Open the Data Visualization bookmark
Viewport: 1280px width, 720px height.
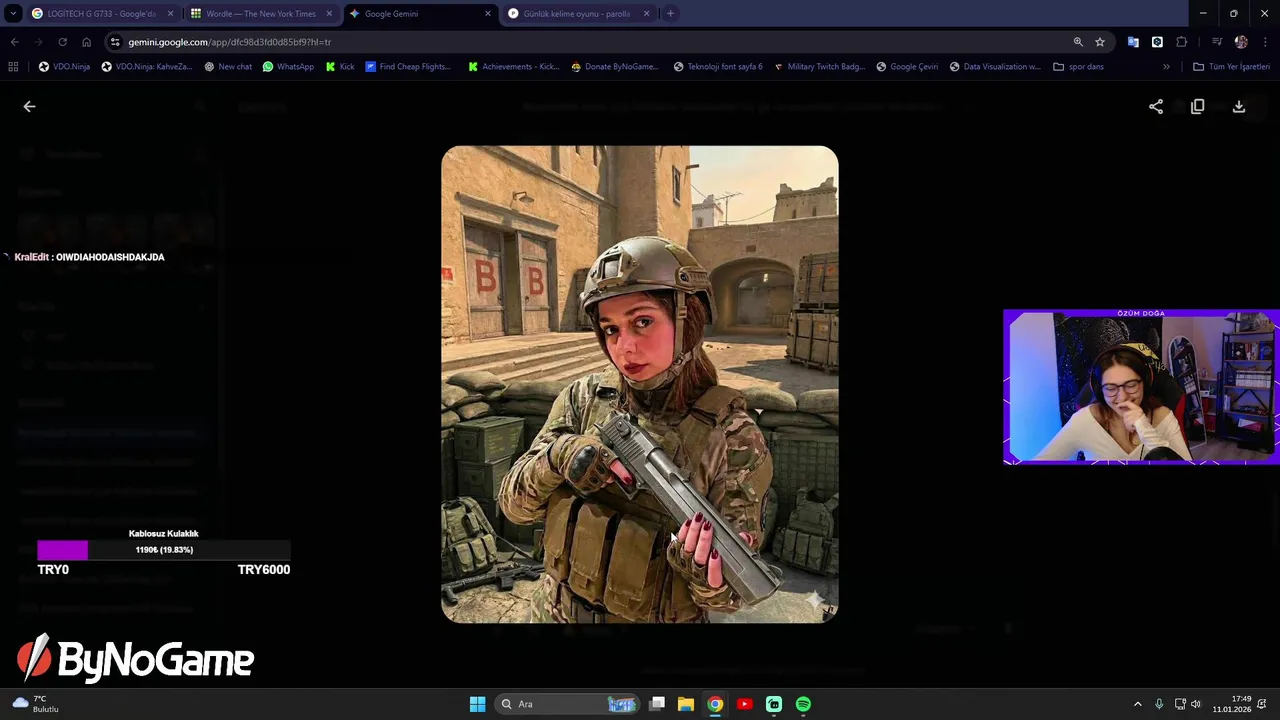point(995,67)
